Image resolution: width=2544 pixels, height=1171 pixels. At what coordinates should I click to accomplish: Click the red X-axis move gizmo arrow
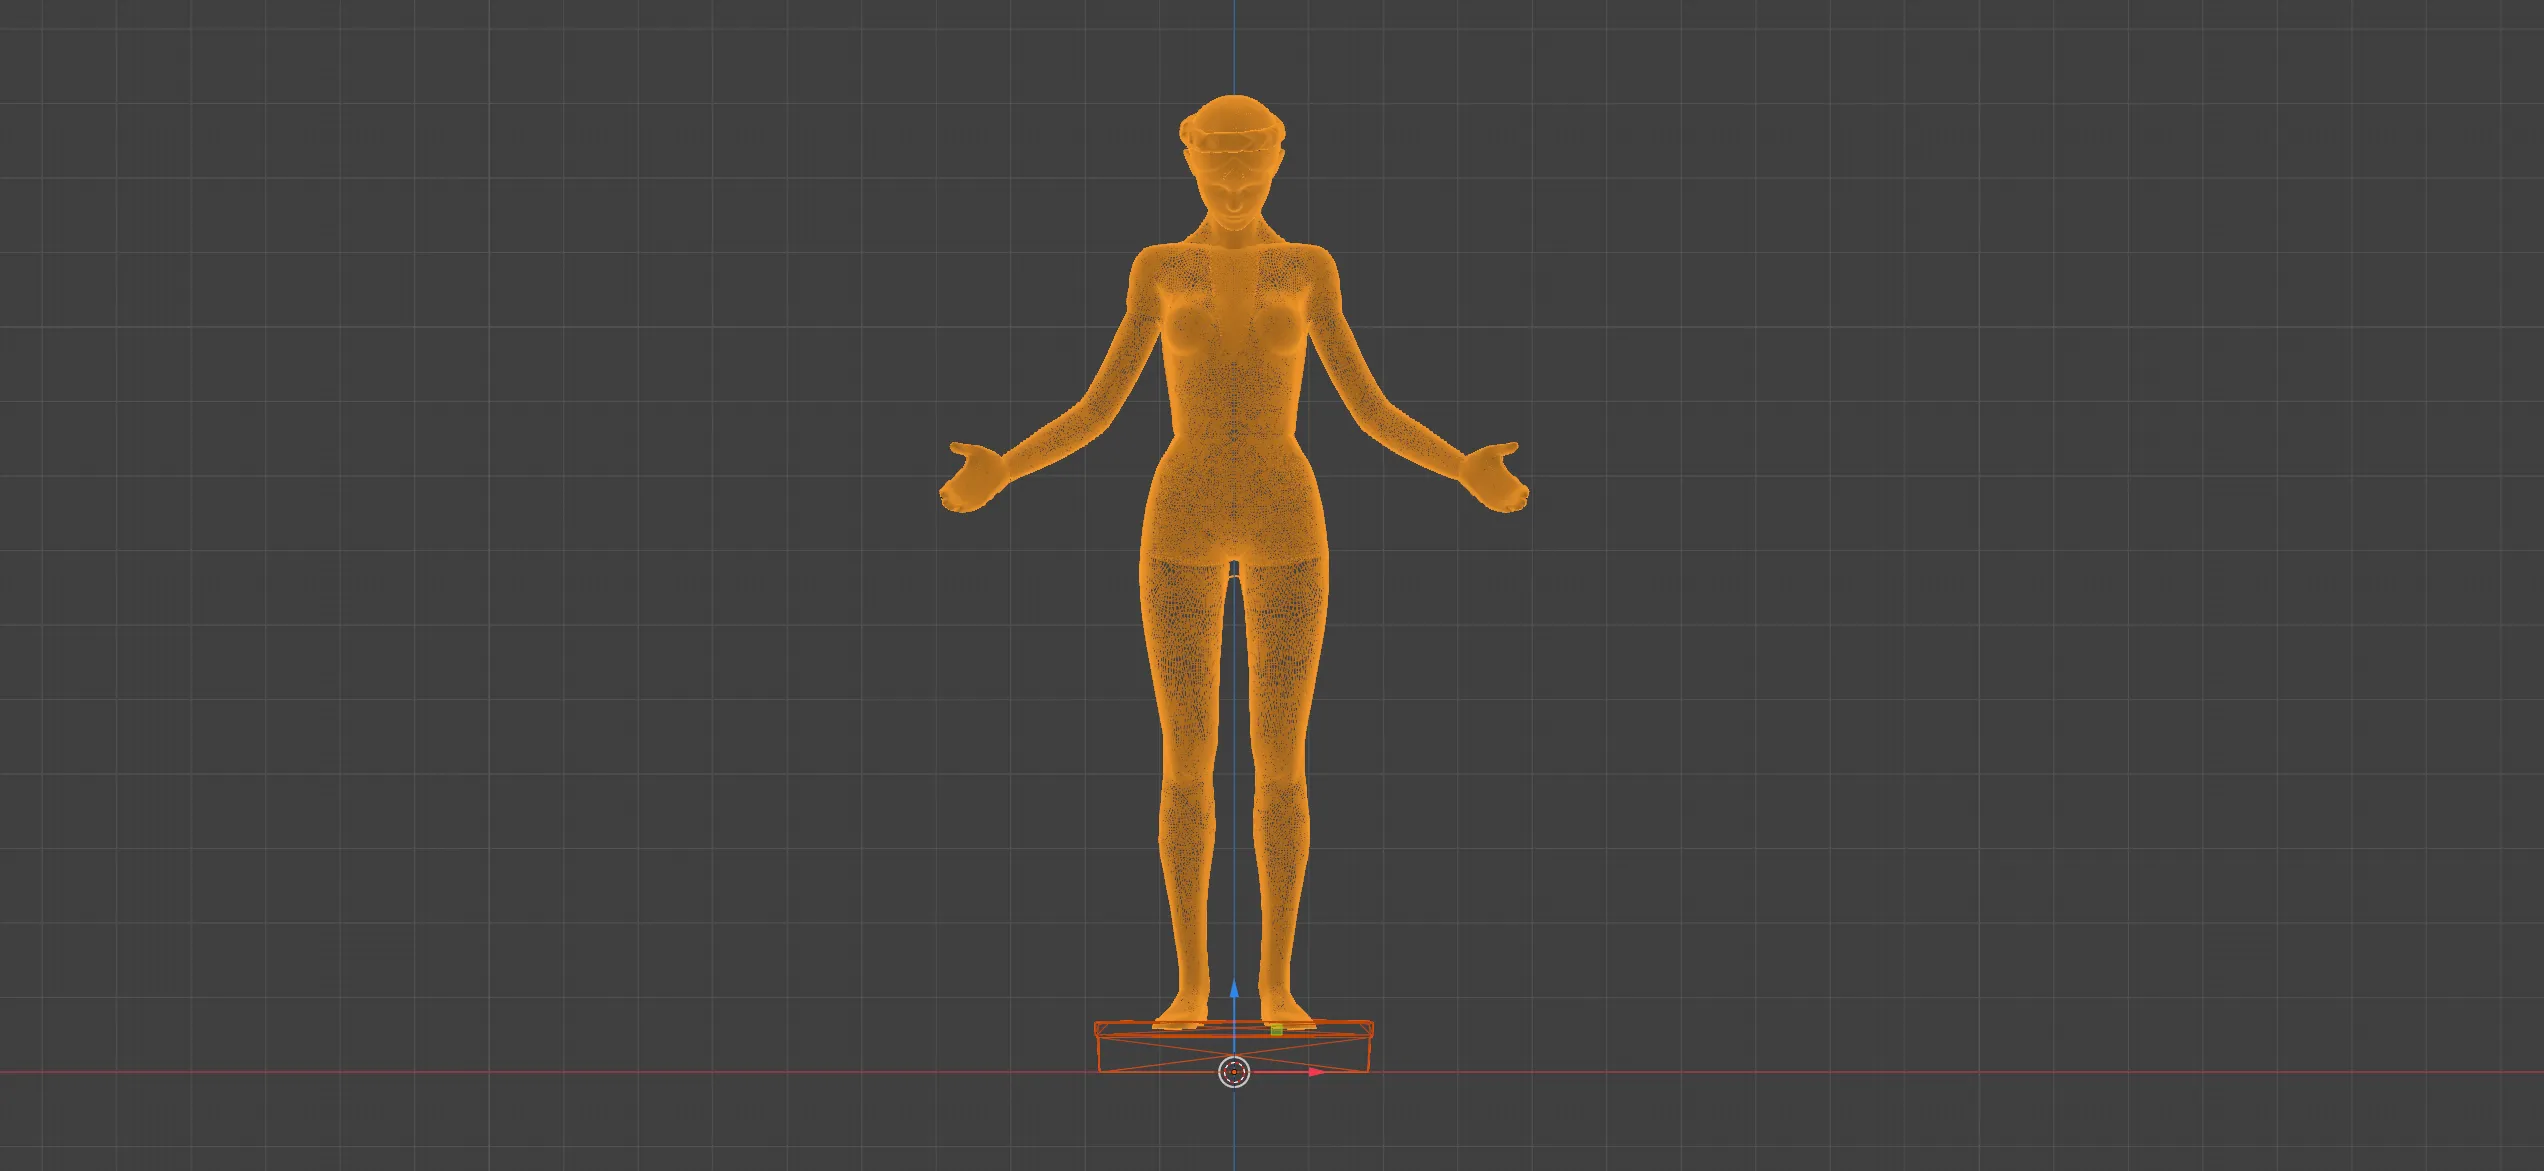click(x=1316, y=1072)
